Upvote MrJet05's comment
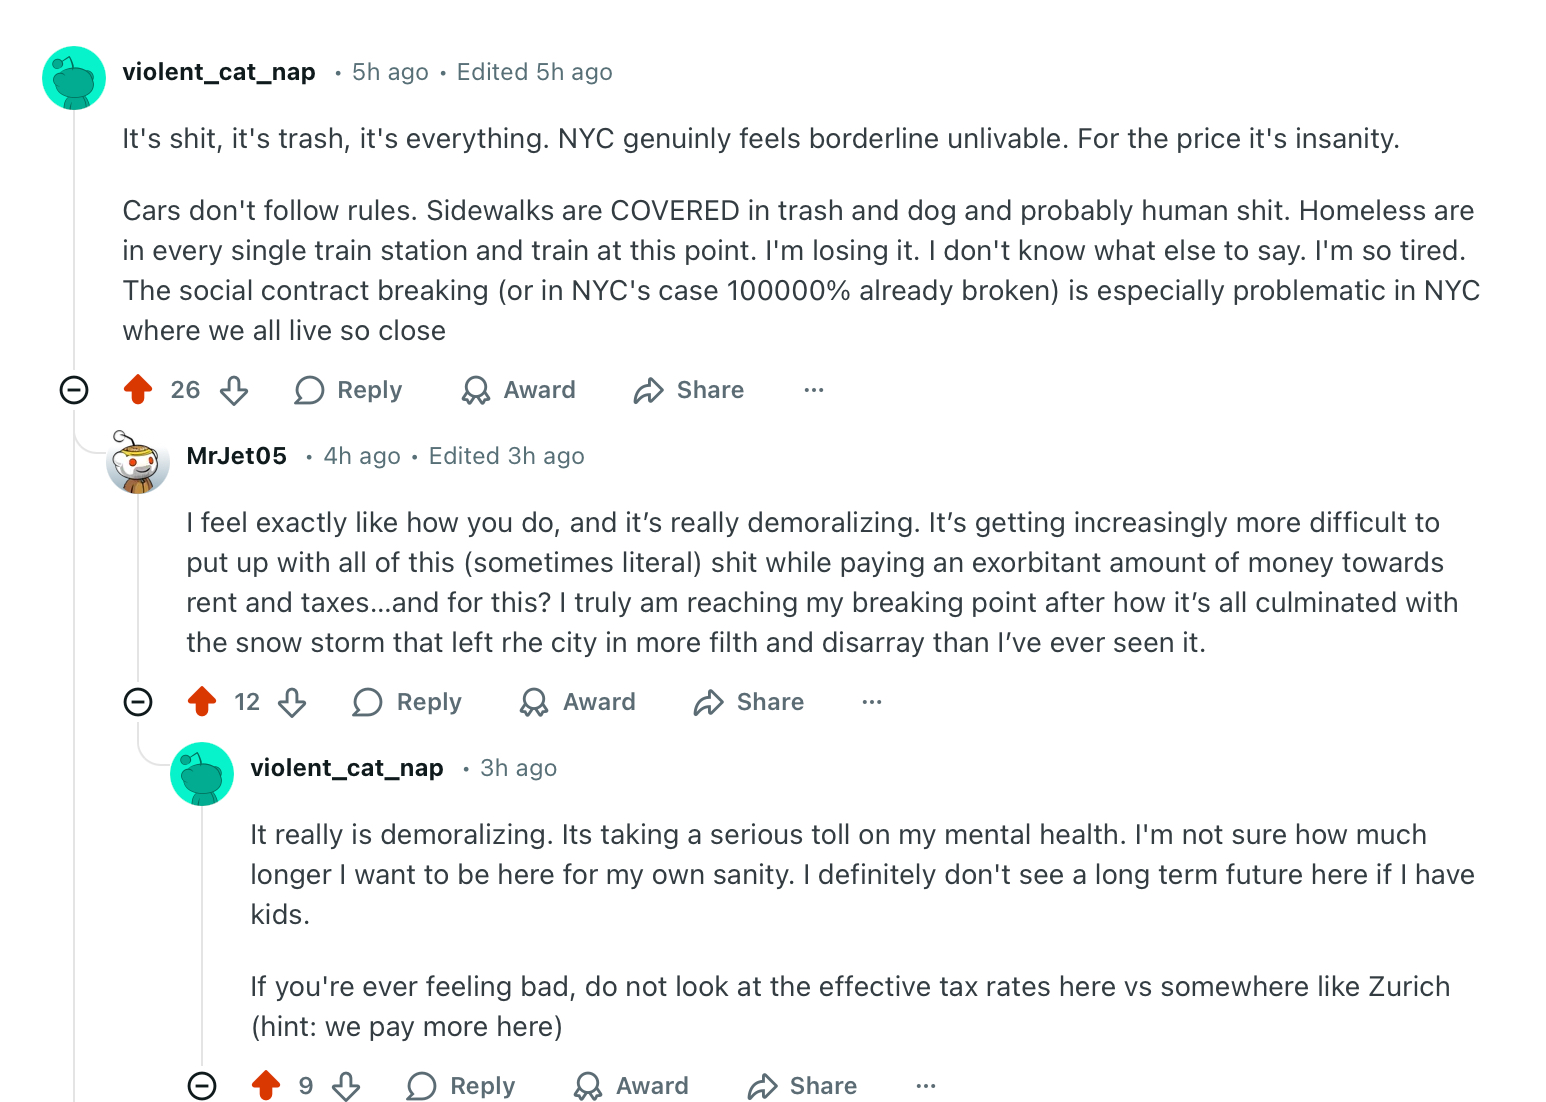Viewport: 1546px width, 1102px height. tap(202, 701)
